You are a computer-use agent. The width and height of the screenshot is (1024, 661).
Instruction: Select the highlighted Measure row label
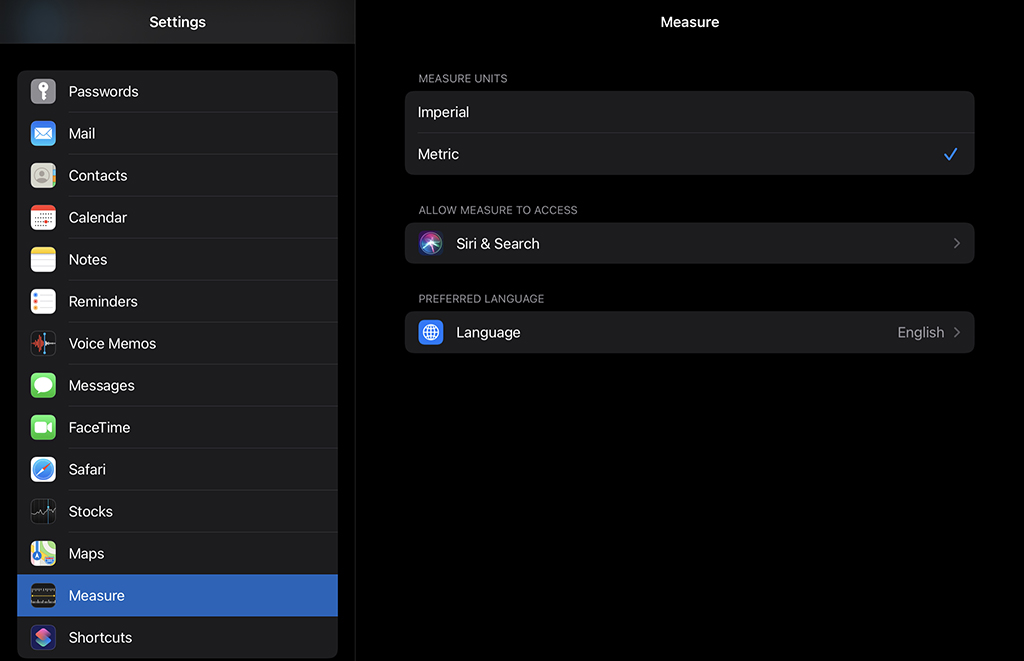point(97,595)
